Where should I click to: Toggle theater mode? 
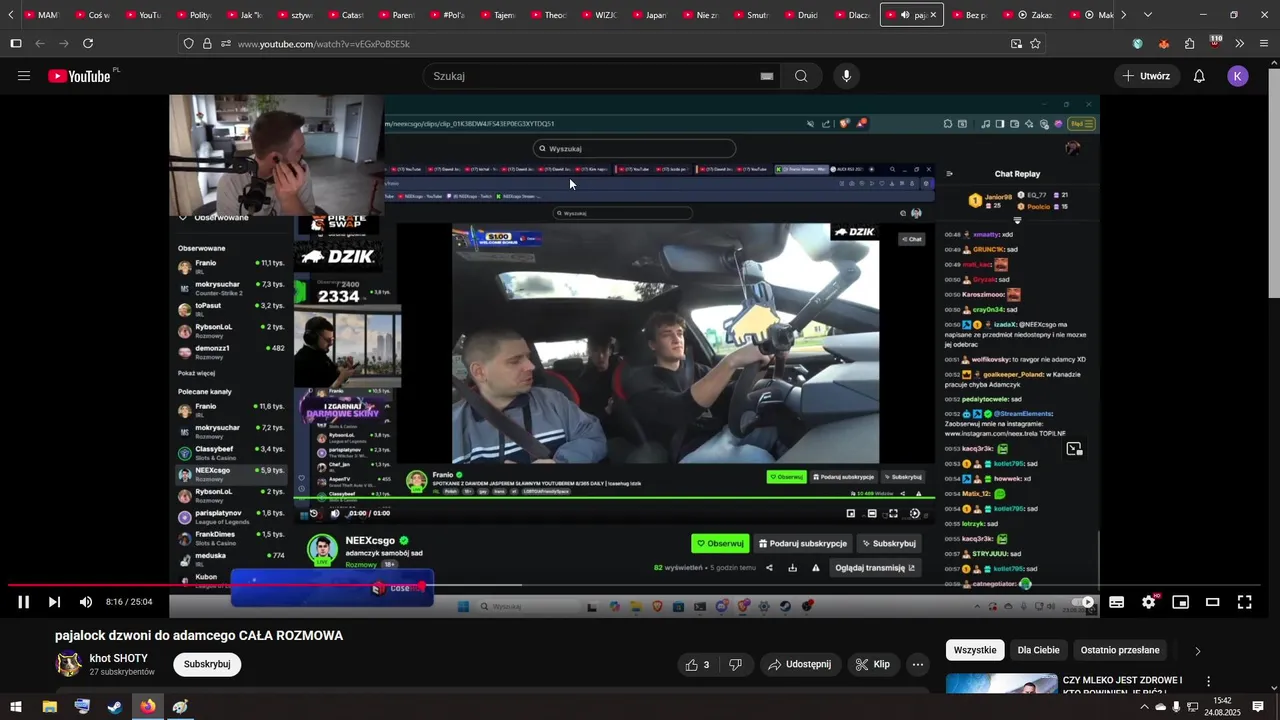tap(1213, 602)
